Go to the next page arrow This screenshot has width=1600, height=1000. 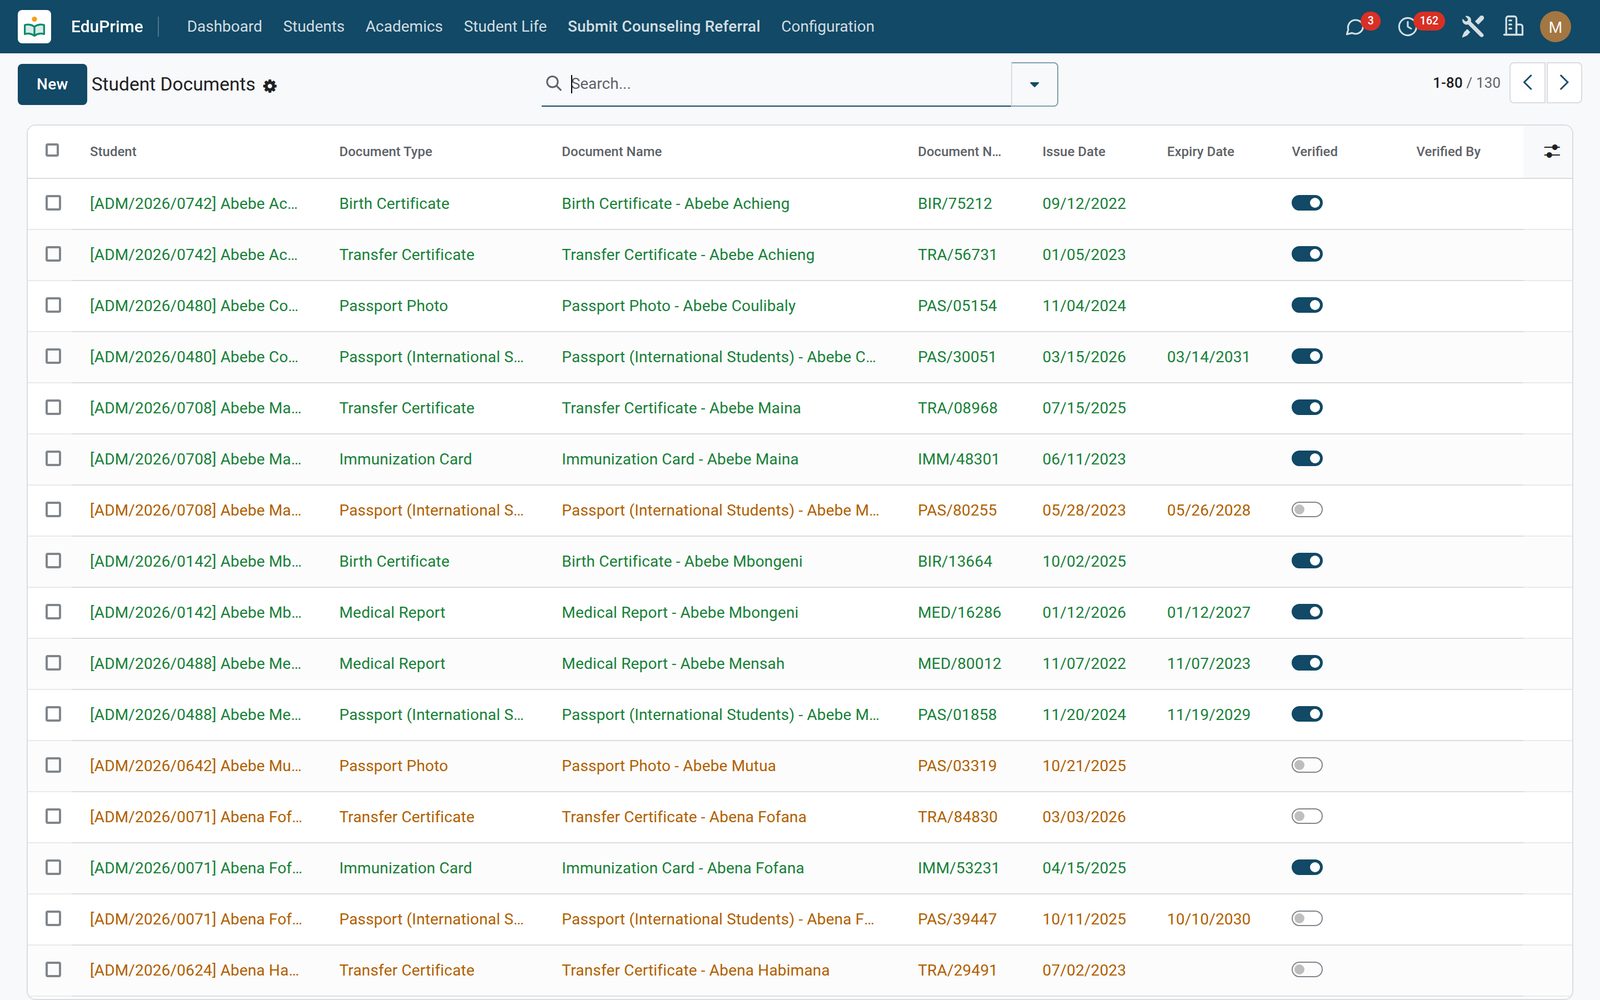[x=1564, y=83]
